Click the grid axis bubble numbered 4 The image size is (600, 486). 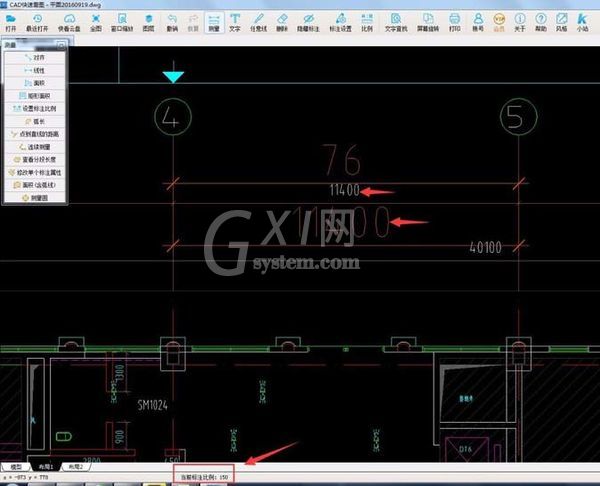[173, 117]
